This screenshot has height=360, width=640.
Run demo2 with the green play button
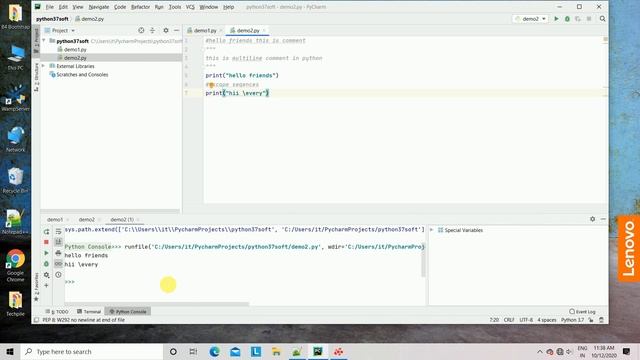pos(556,19)
